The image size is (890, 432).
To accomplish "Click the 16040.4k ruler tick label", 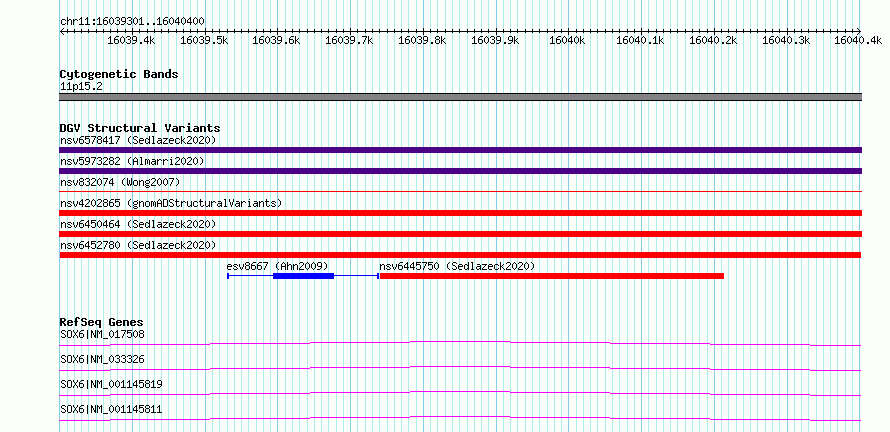I will click(x=858, y=40).
